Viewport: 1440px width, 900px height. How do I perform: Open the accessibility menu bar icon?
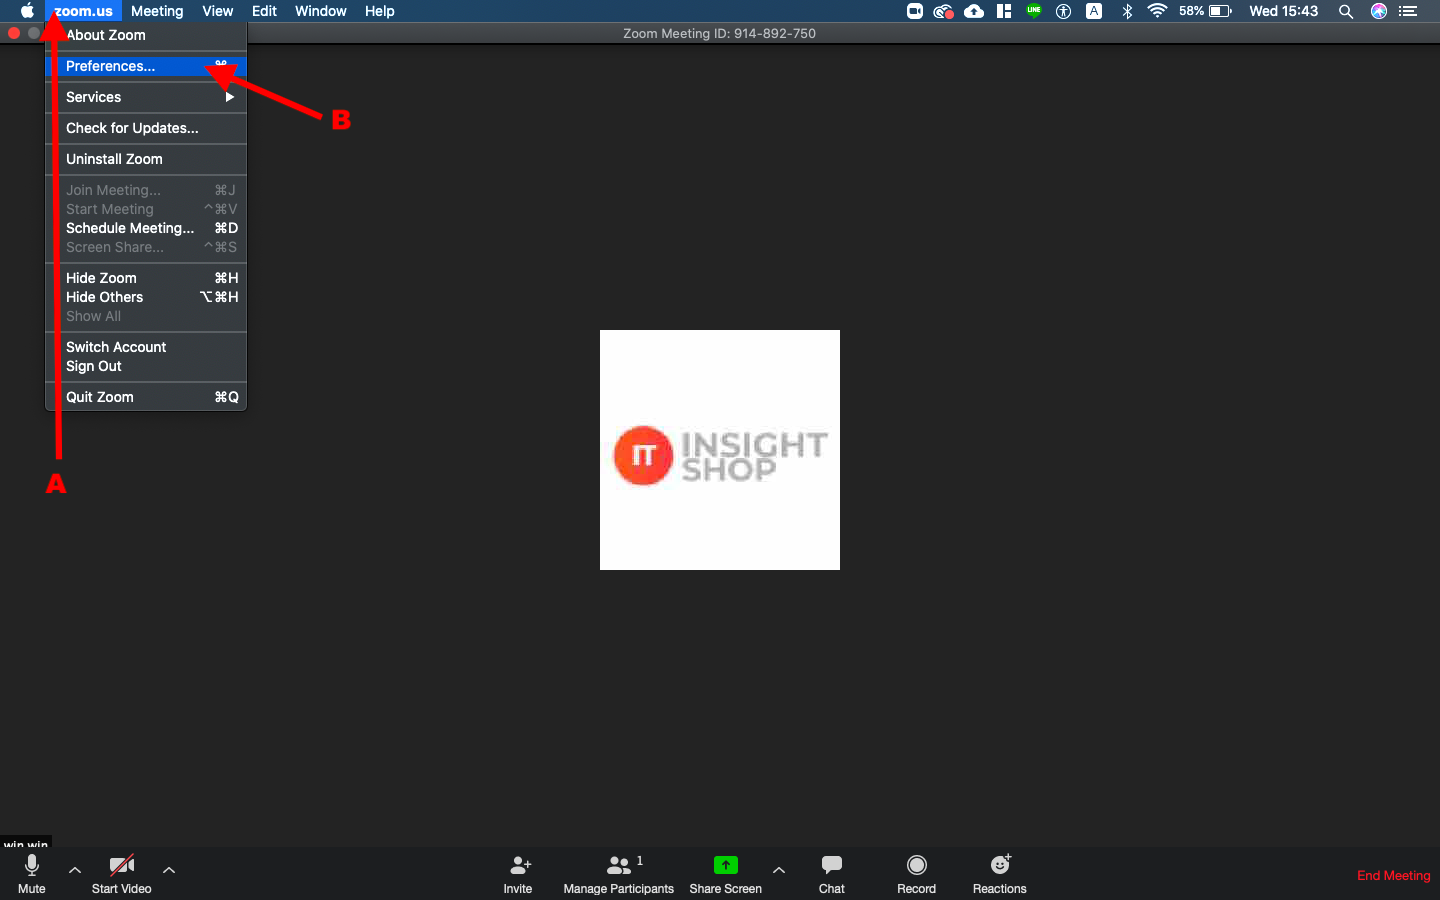1064,11
